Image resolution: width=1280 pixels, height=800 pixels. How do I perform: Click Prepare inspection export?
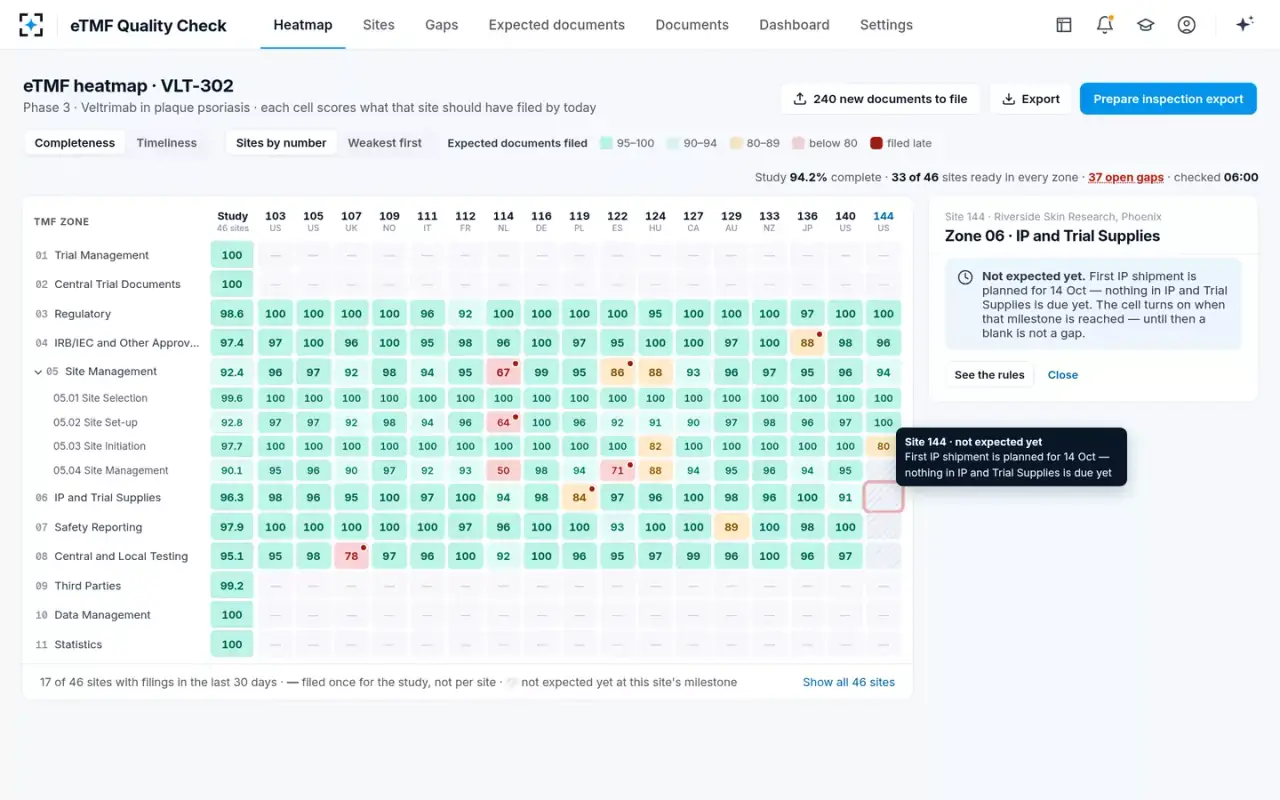coord(1168,99)
